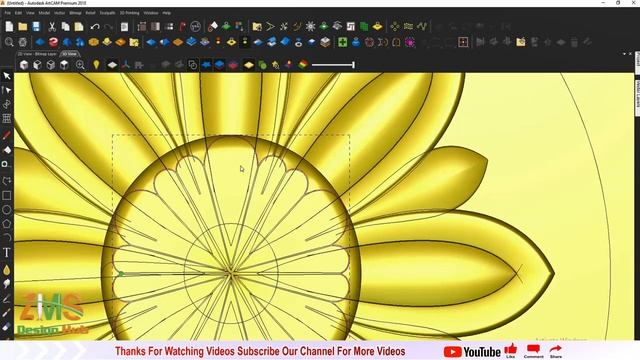The height and width of the screenshot is (360, 640).
Task: Click the white gear snowflake icon in top toolbar
Action: point(311,27)
